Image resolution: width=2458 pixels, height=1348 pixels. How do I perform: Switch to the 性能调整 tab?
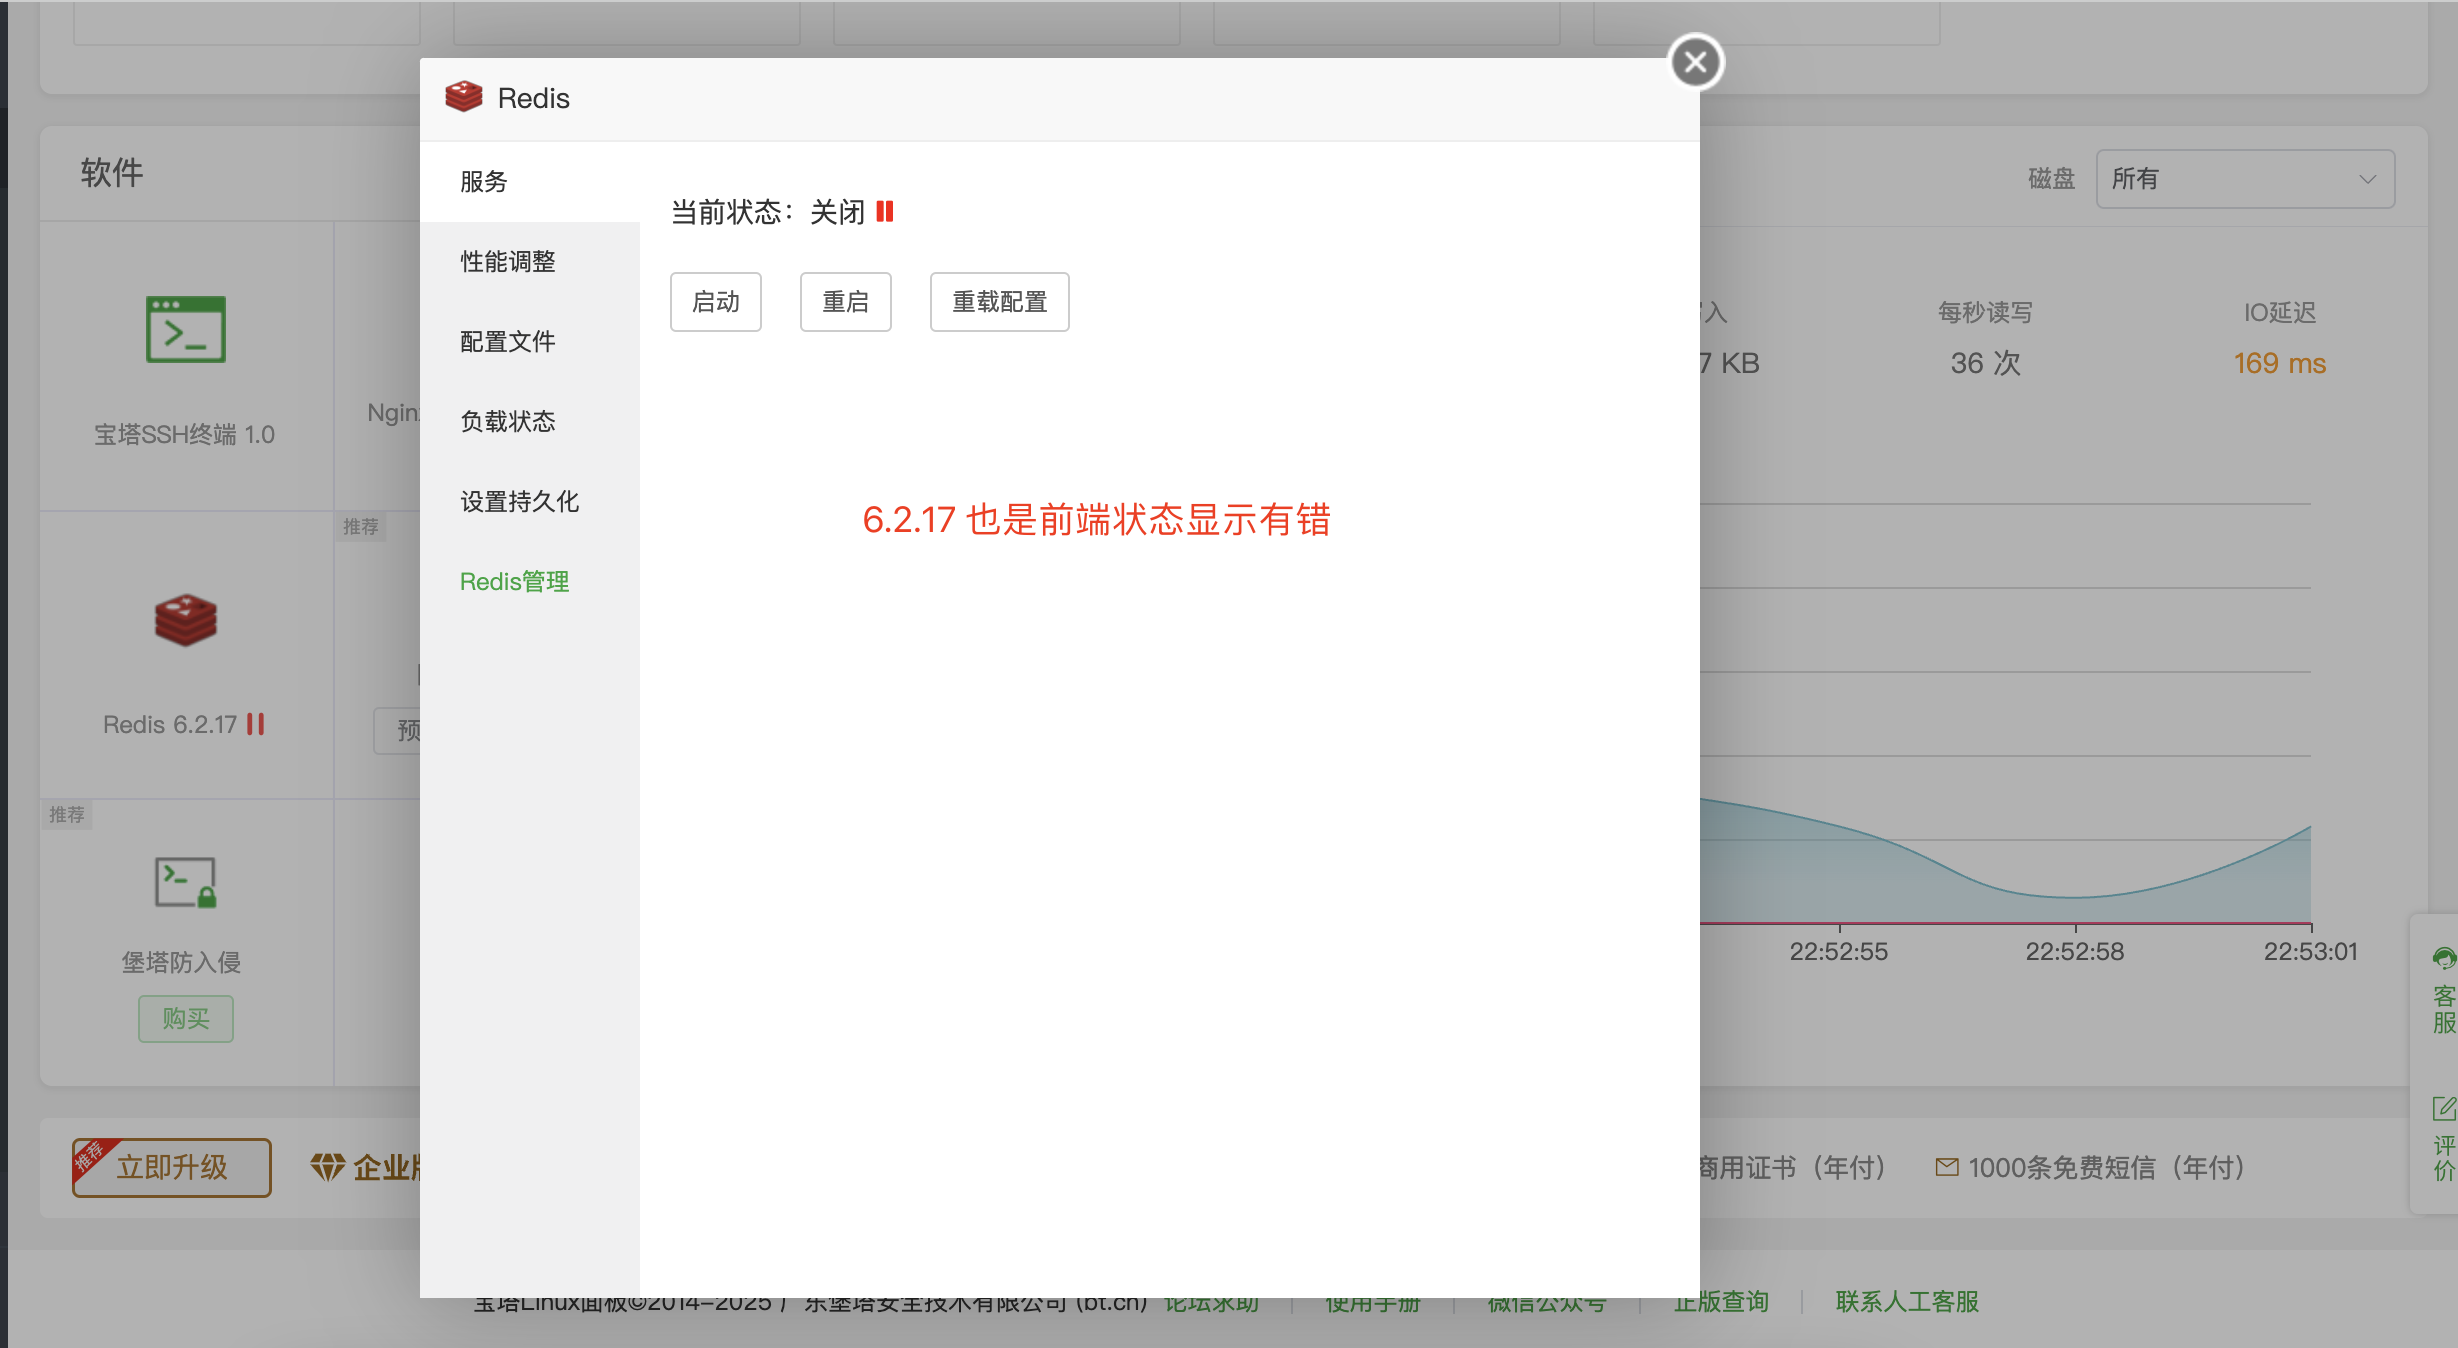coord(529,262)
